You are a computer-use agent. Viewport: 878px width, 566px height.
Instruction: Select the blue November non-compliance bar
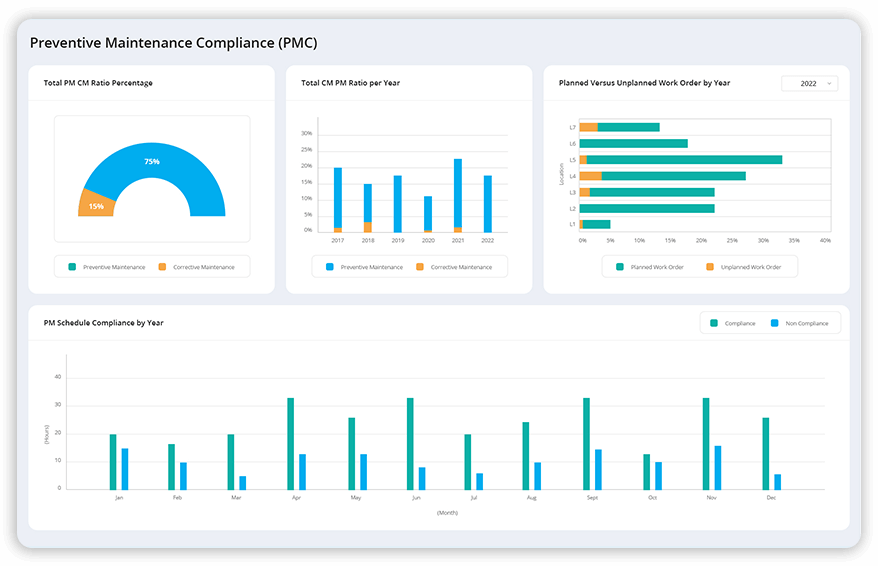click(x=717, y=467)
